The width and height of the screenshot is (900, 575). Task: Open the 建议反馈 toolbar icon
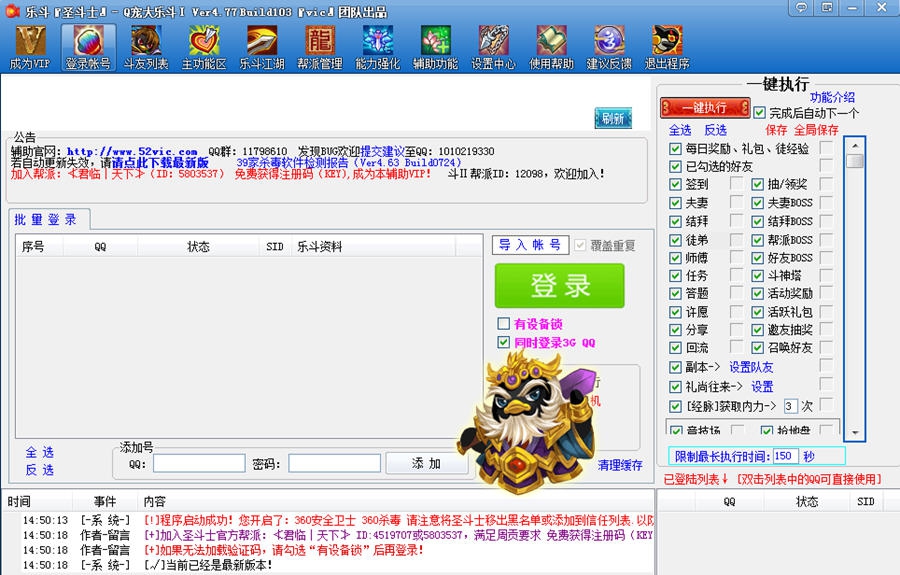coord(609,48)
